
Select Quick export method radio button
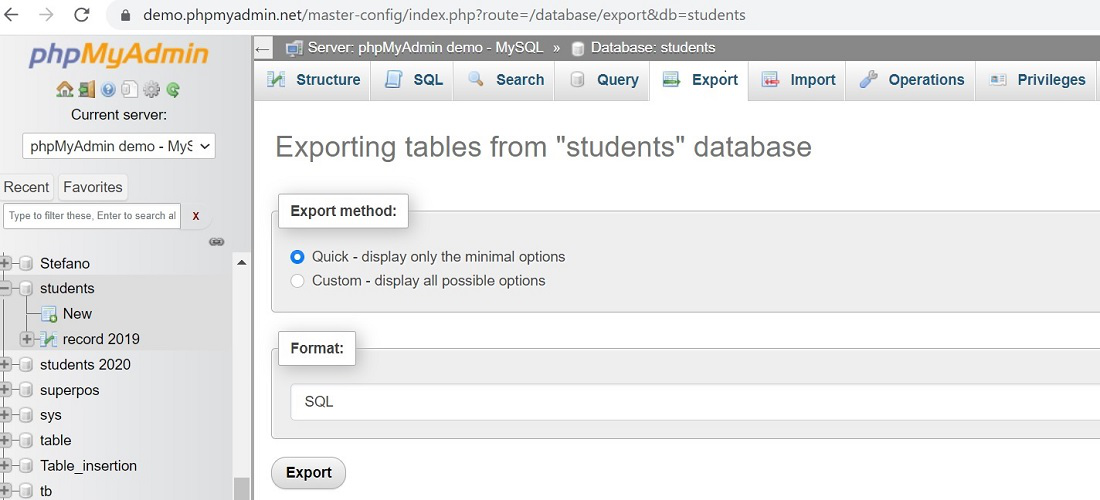click(x=297, y=257)
